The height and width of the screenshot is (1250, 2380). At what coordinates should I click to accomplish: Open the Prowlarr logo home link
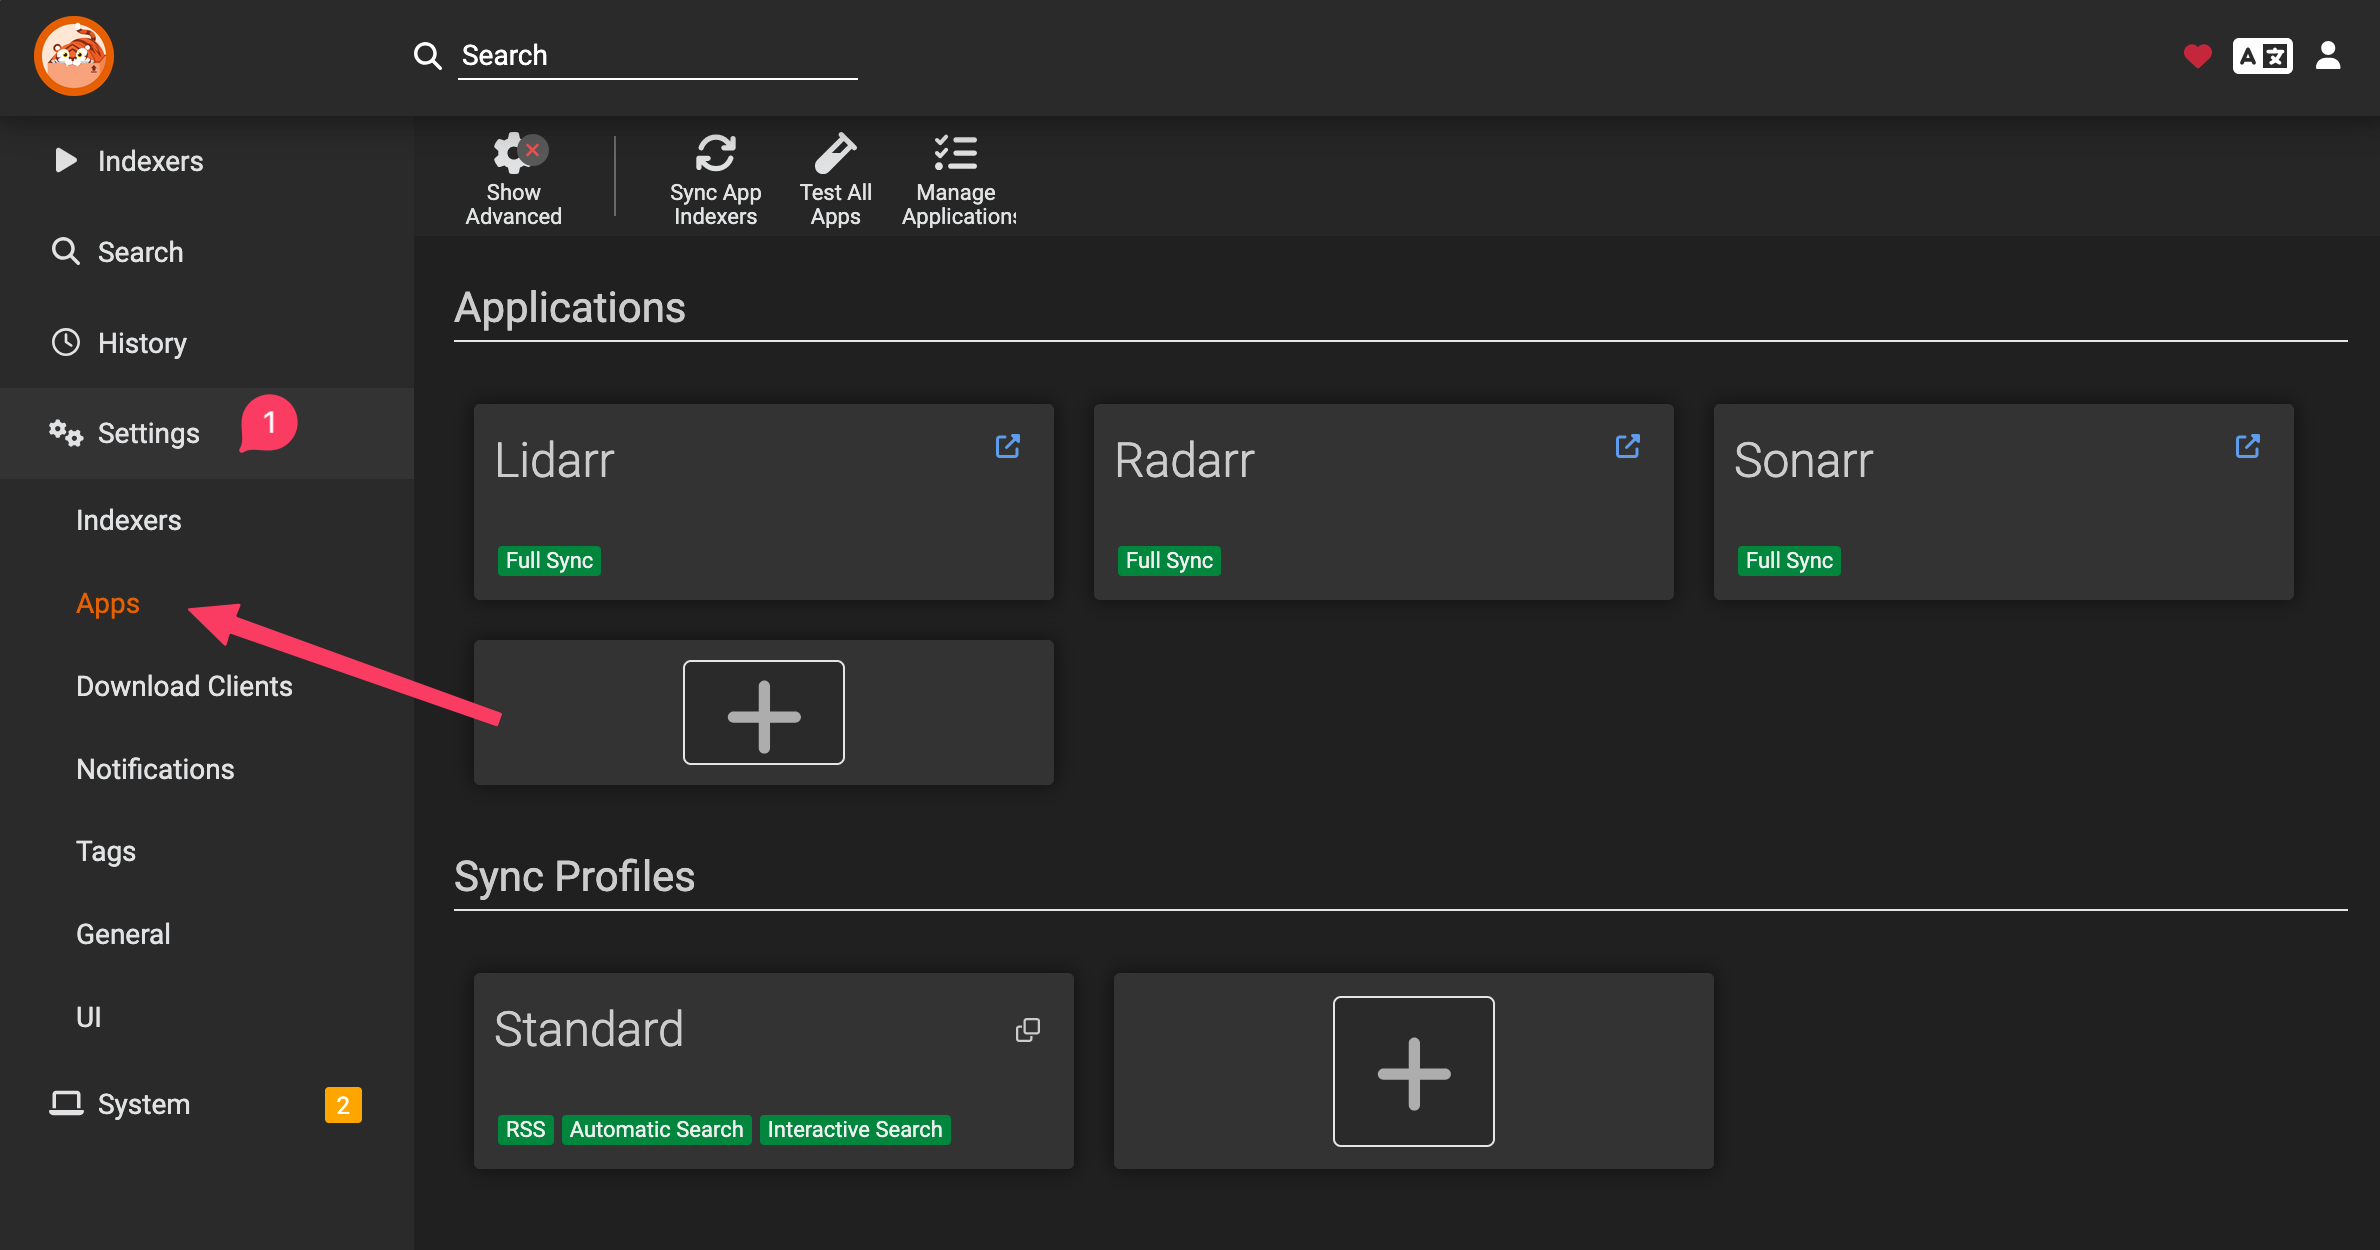click(74, 56)
